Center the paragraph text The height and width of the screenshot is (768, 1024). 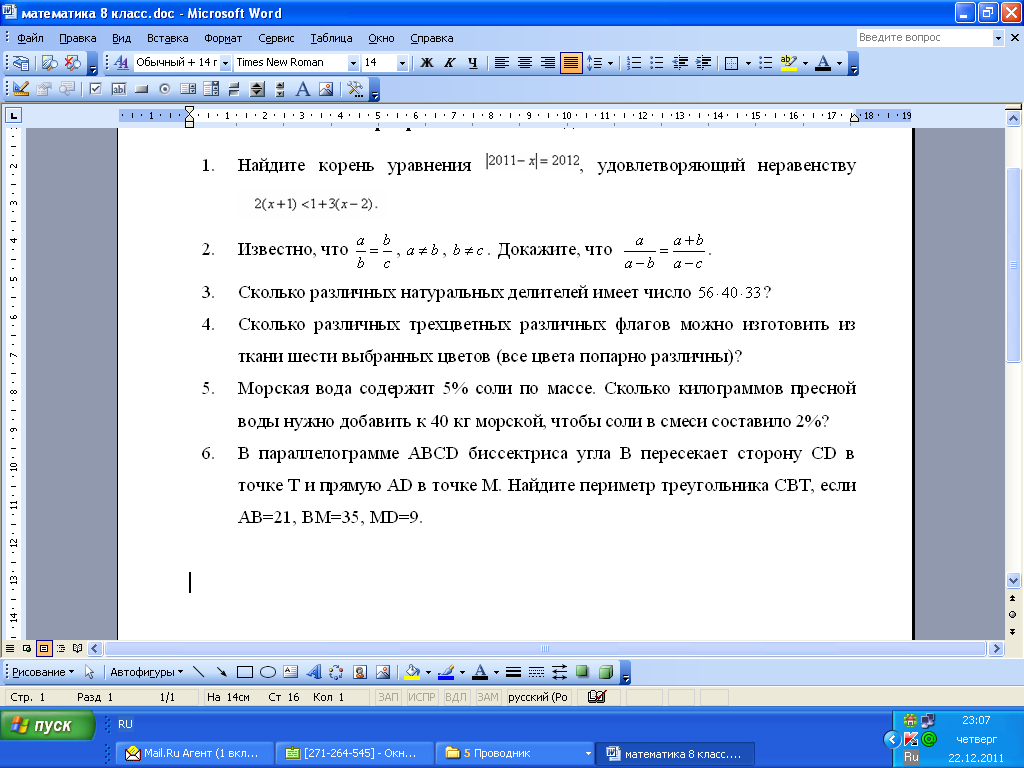pos(524,63)
